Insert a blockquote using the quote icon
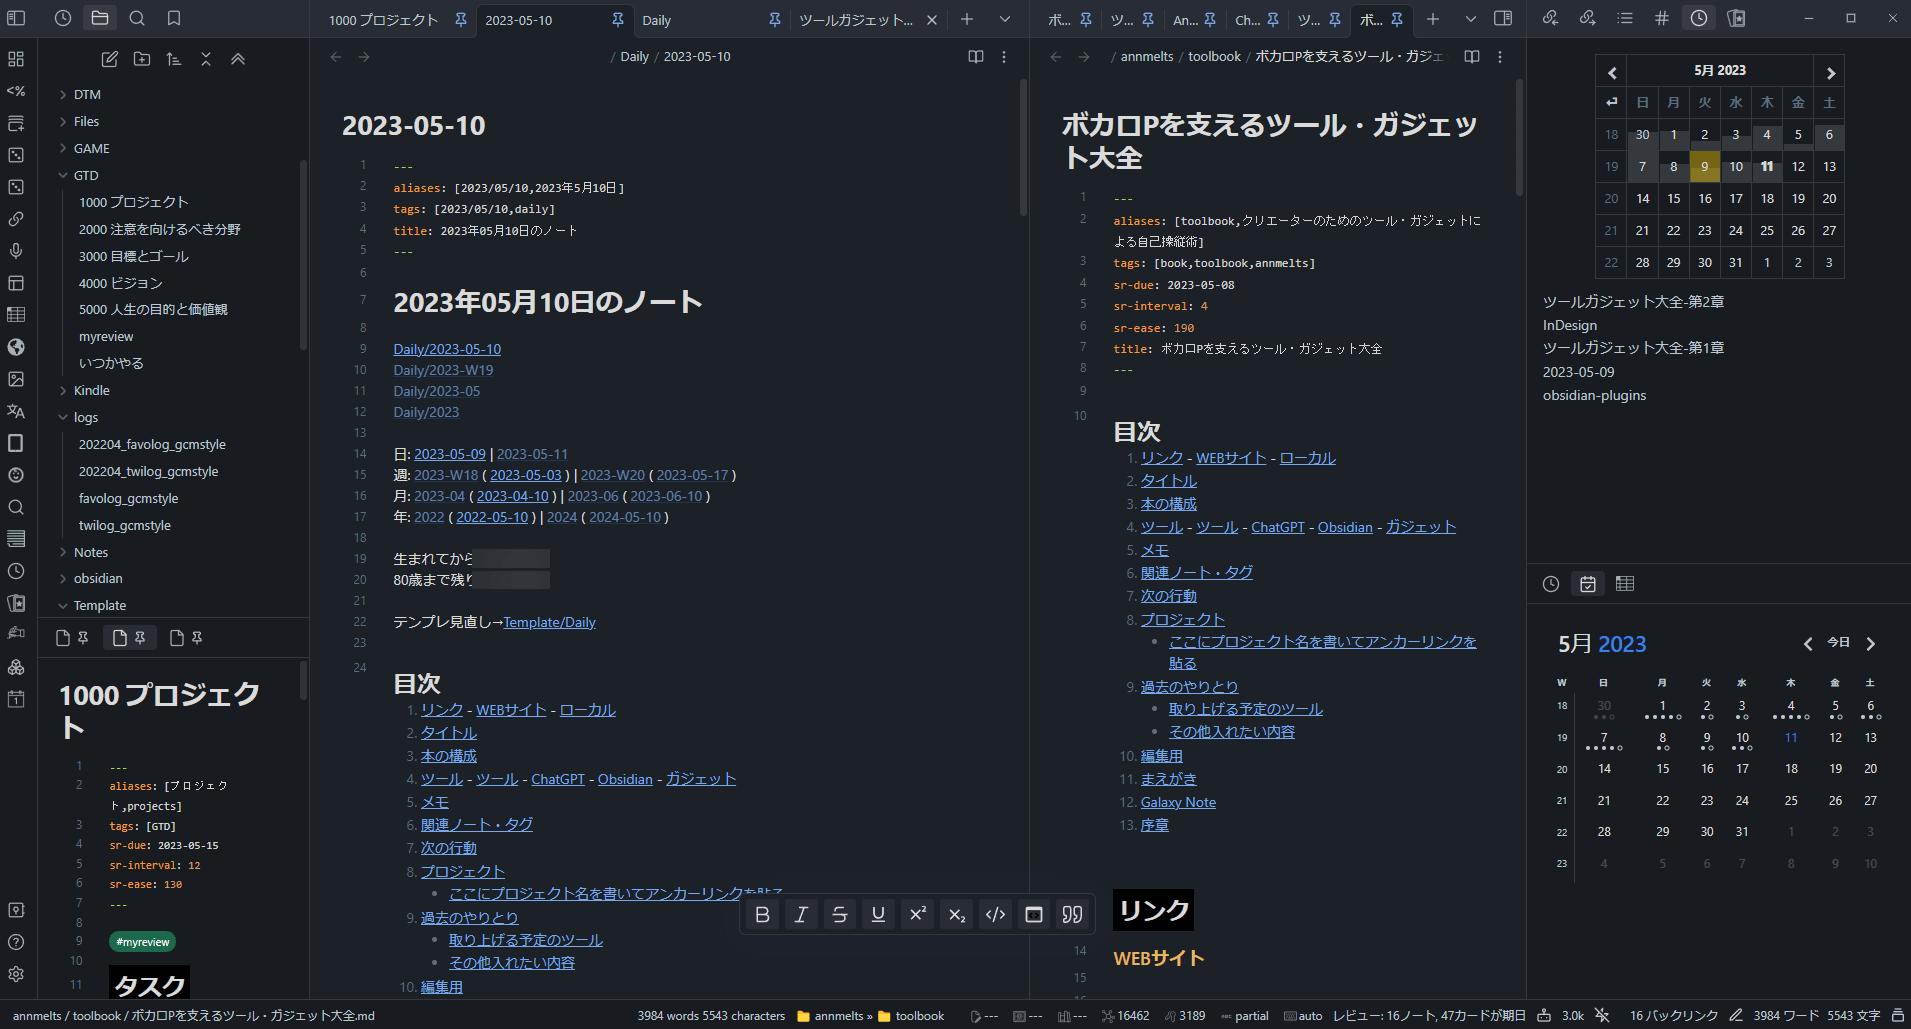Viewport: 1911px width, 1029px height. [1072, 914]
